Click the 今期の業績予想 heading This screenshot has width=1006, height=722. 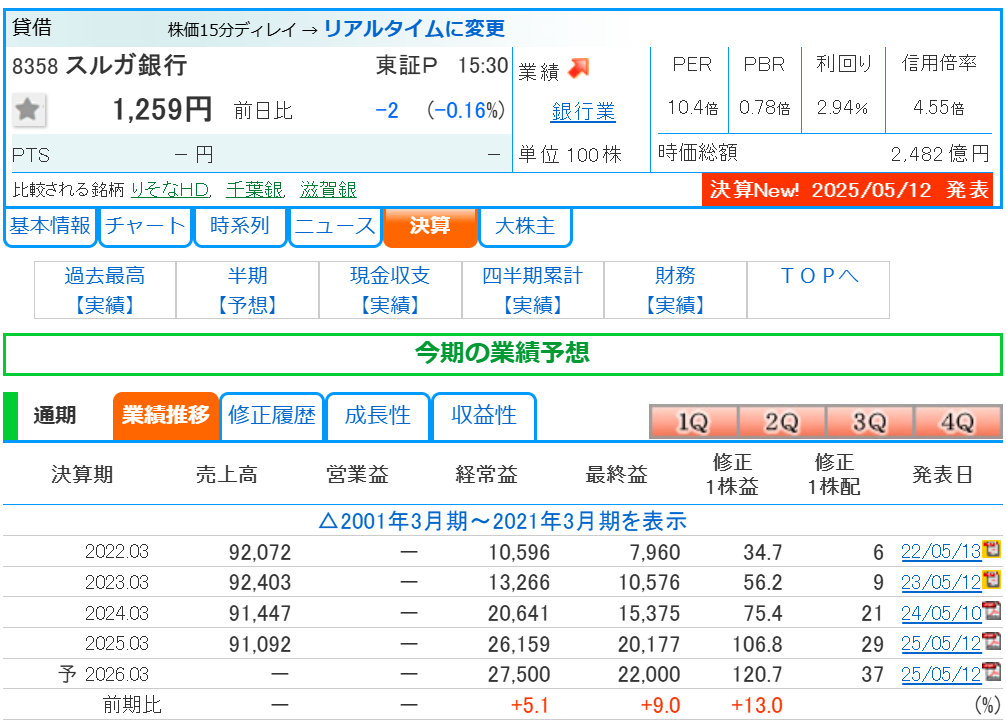click(502, 352)
